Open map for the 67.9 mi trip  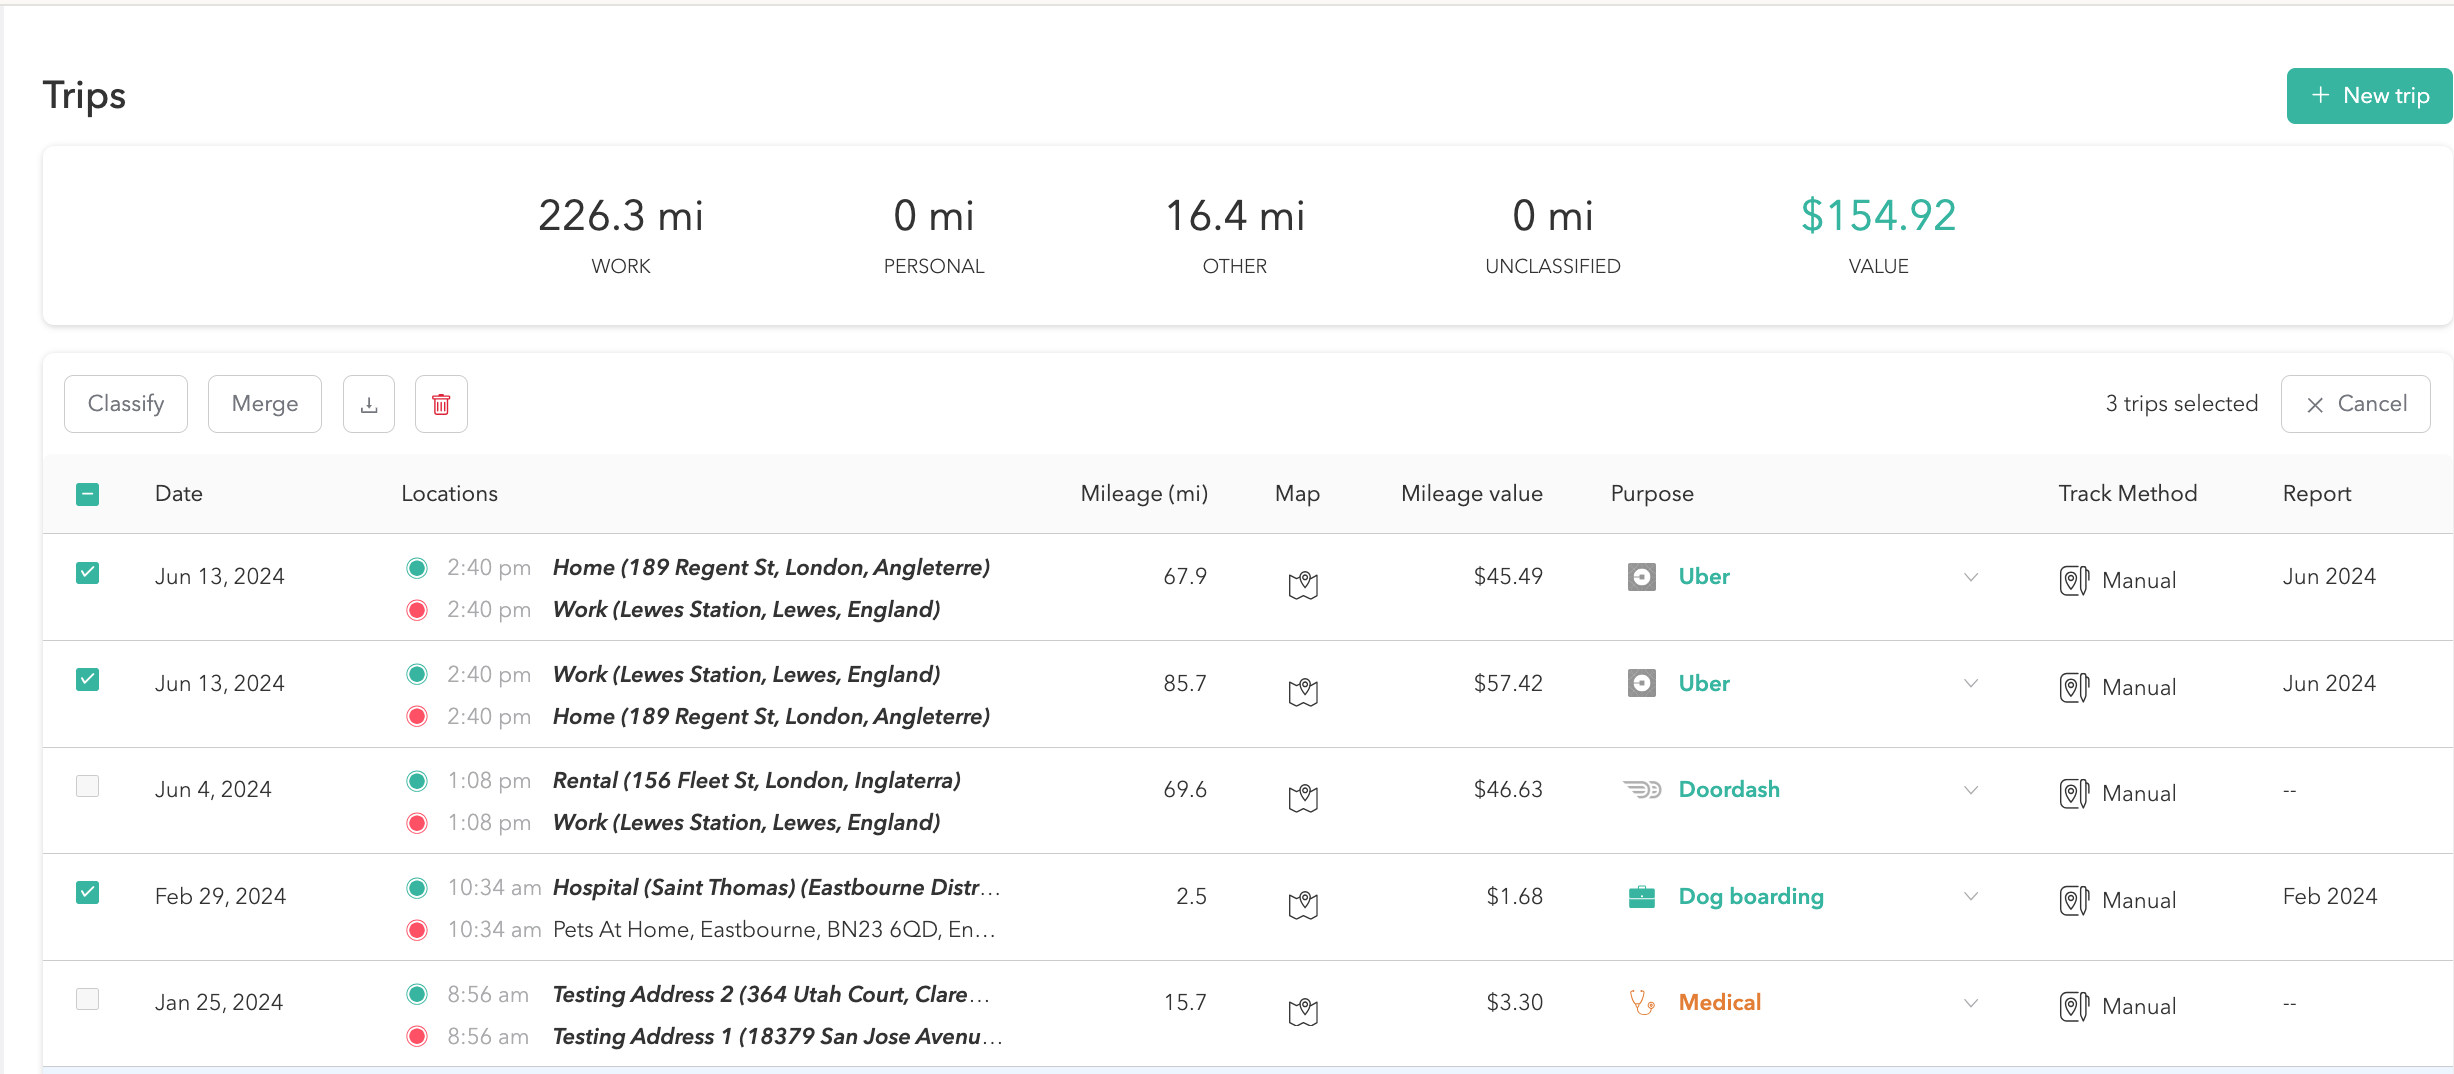click(1303, 584)
